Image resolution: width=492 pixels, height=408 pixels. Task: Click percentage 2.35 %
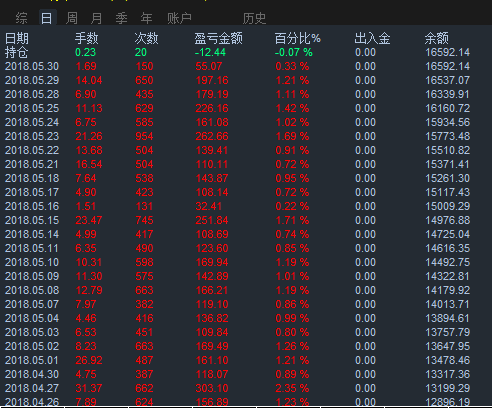click(x=292, y=388)
